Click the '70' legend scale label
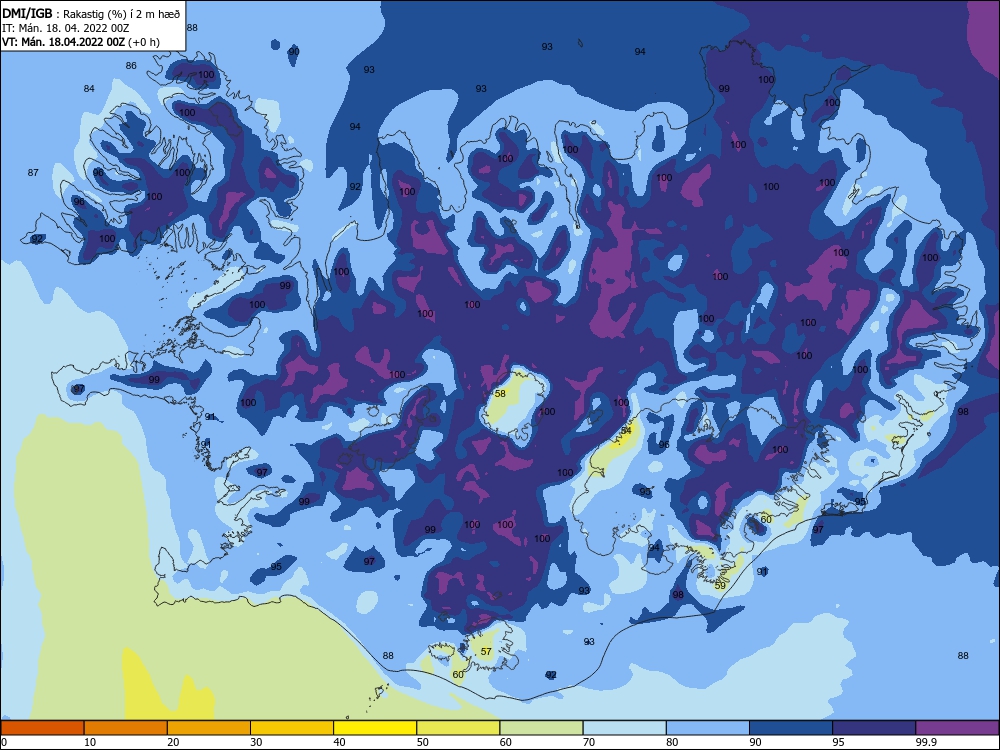This screenshot has width=1000, height=750. click(589, 742)
